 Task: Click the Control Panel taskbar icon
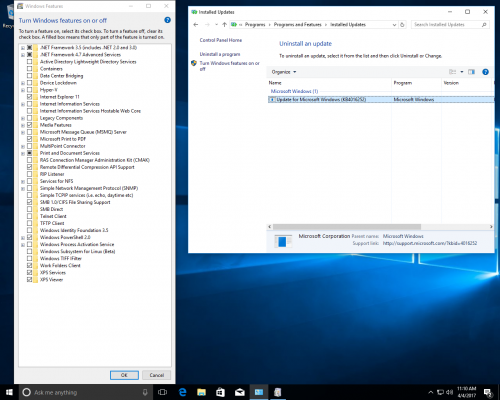(x=259, y=392)
